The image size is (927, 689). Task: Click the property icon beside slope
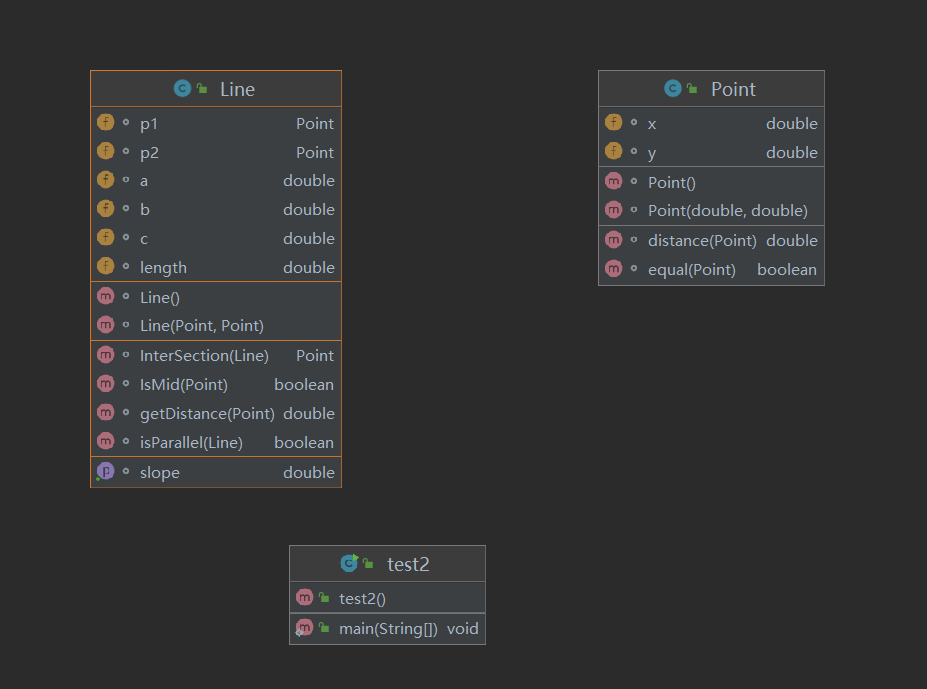pos(105,472)
